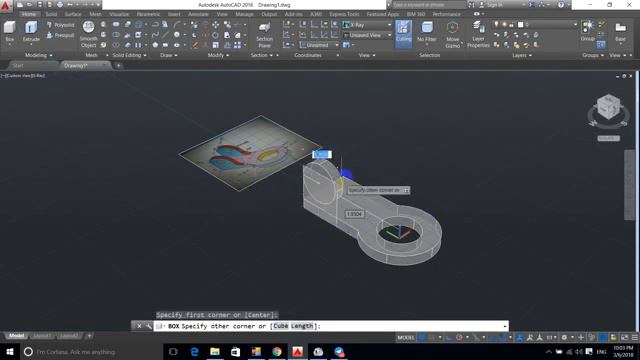640x360 pixels.
Task: Toggle ortho mode in status bar
Action: point(449,338)
